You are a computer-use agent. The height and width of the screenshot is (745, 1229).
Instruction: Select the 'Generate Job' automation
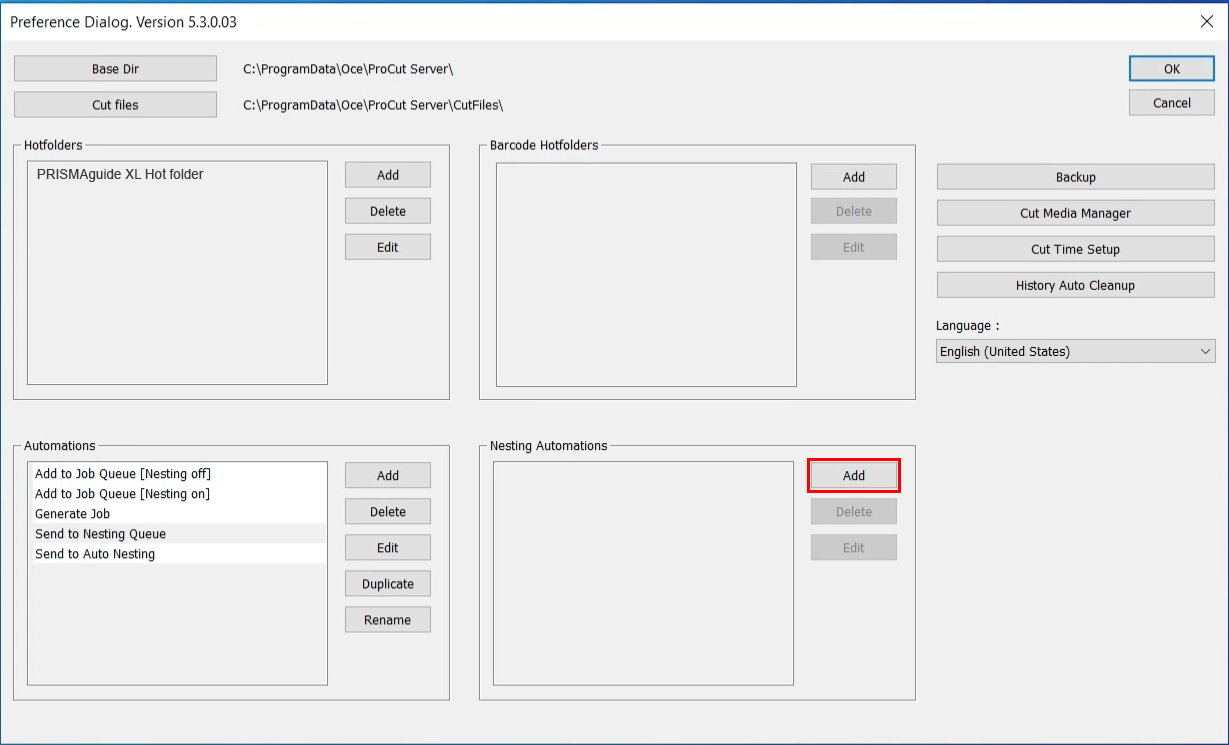[73, 514]
